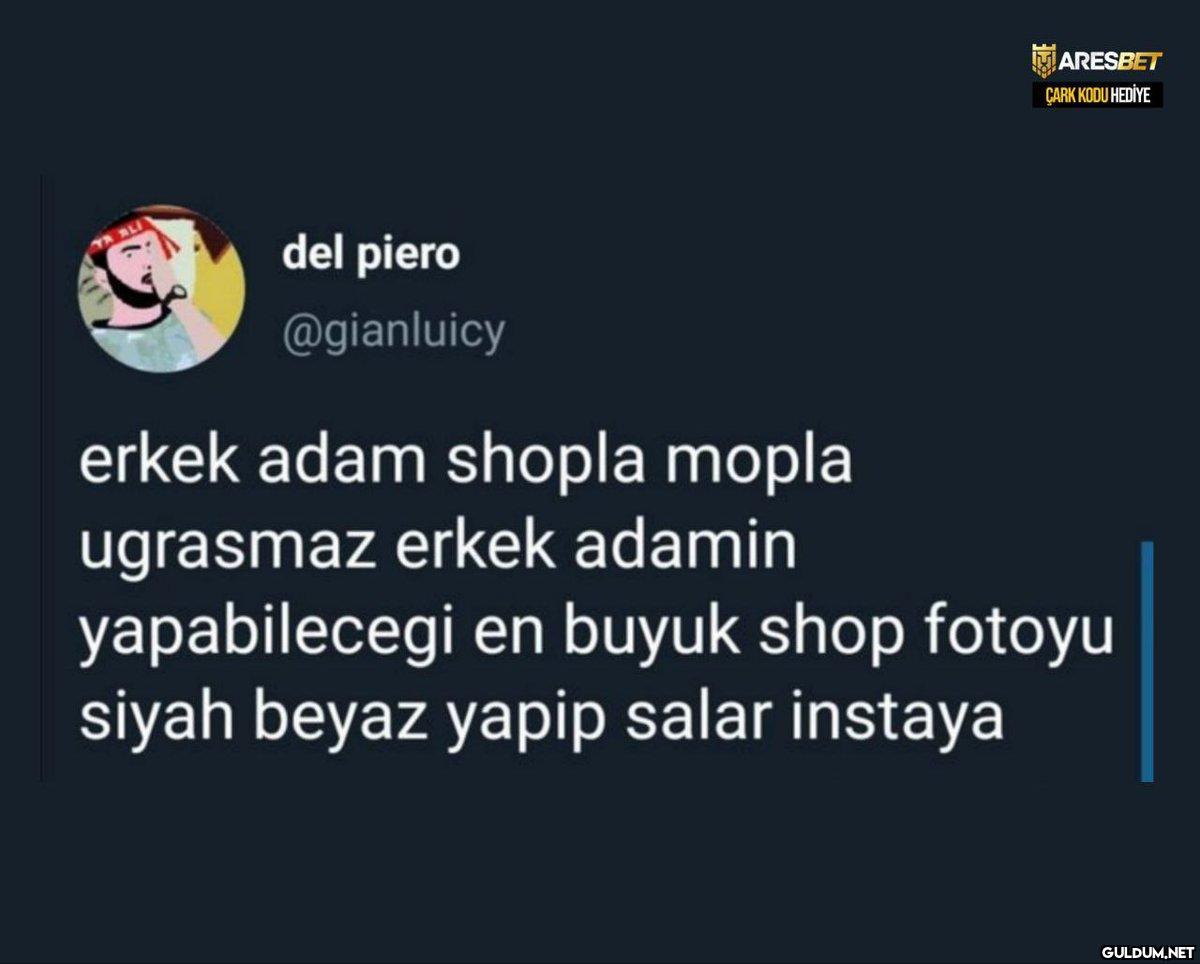Viewport: 1200px width, 964px height.
Task: Click the AresBet shield emblem icon
Action: (1044, 62)
